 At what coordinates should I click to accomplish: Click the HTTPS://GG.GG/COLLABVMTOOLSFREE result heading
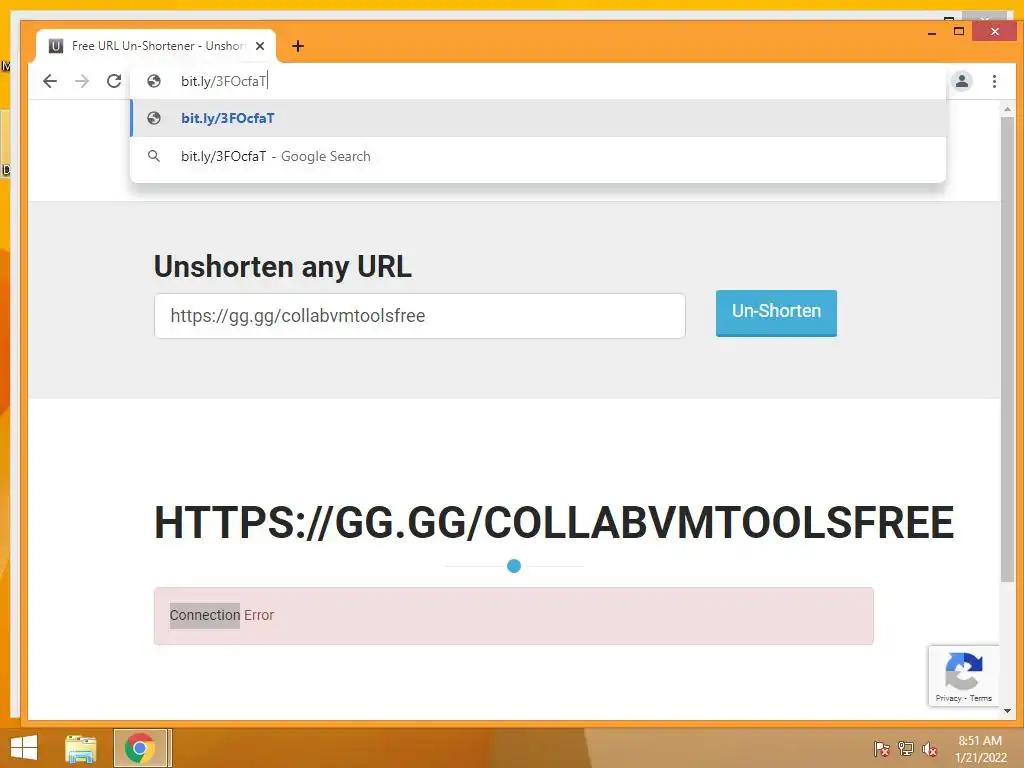point(554,522)
